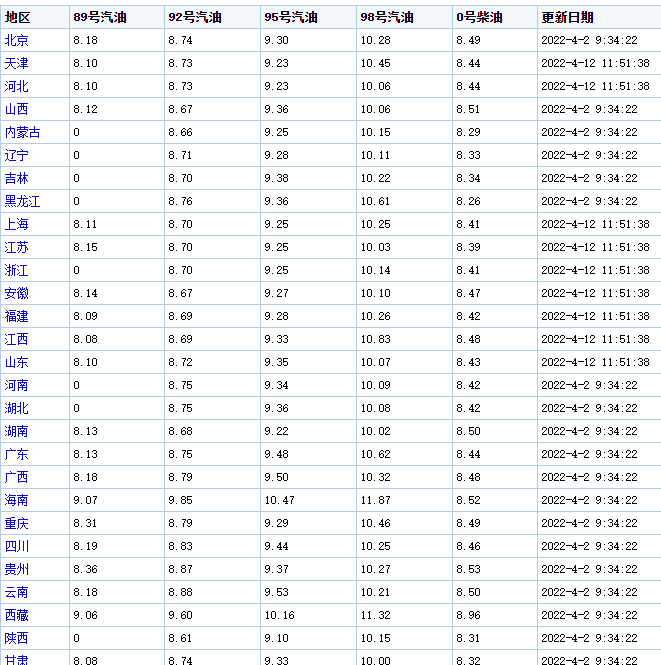Open the 海南 region link
This screenshot has width=661, height=665.
click(17, 500)
